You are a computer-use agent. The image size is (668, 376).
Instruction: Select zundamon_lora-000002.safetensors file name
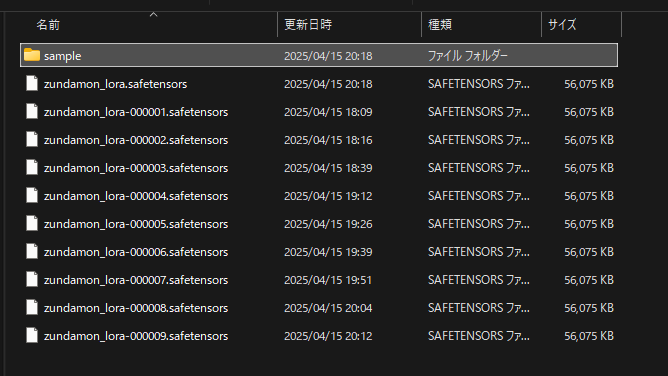click(x=136, y=140)
